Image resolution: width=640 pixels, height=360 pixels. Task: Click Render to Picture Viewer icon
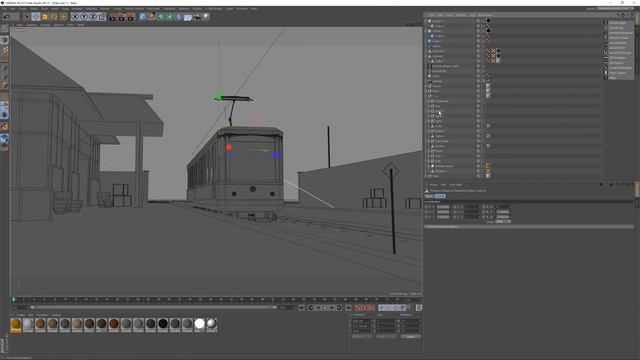coord(122,17)
